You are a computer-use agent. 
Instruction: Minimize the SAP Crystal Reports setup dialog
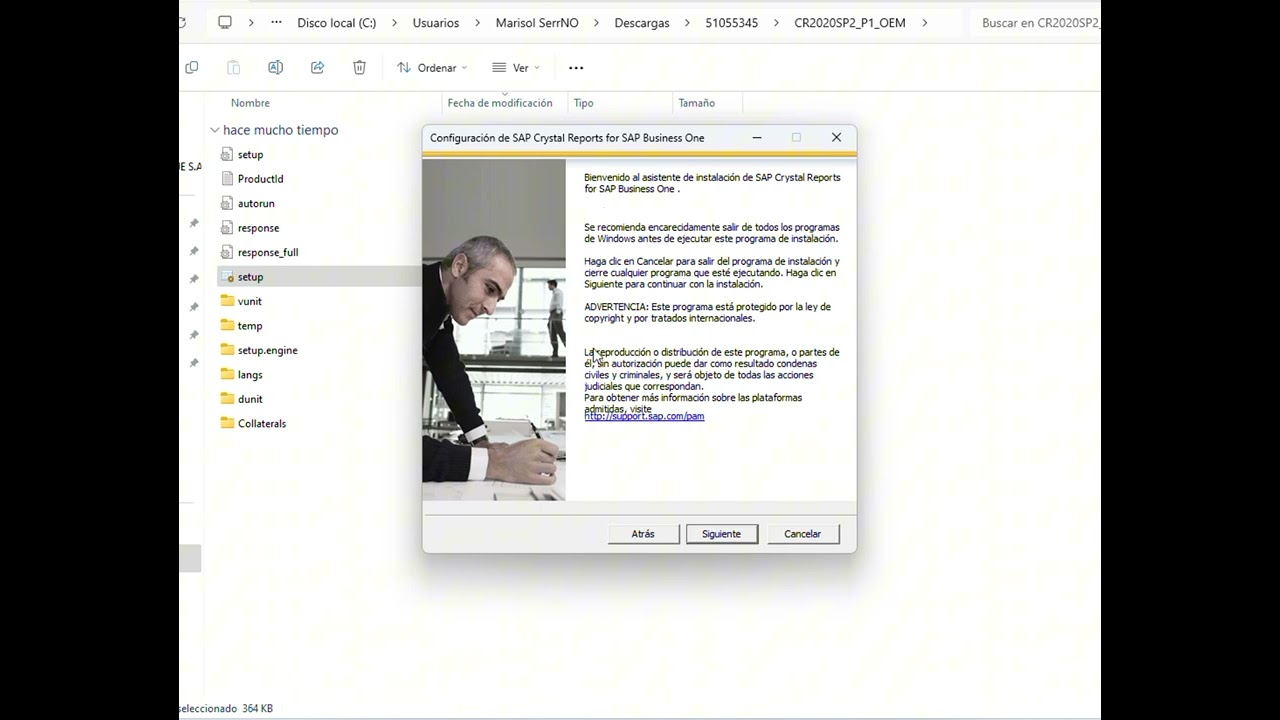[757, 137]
